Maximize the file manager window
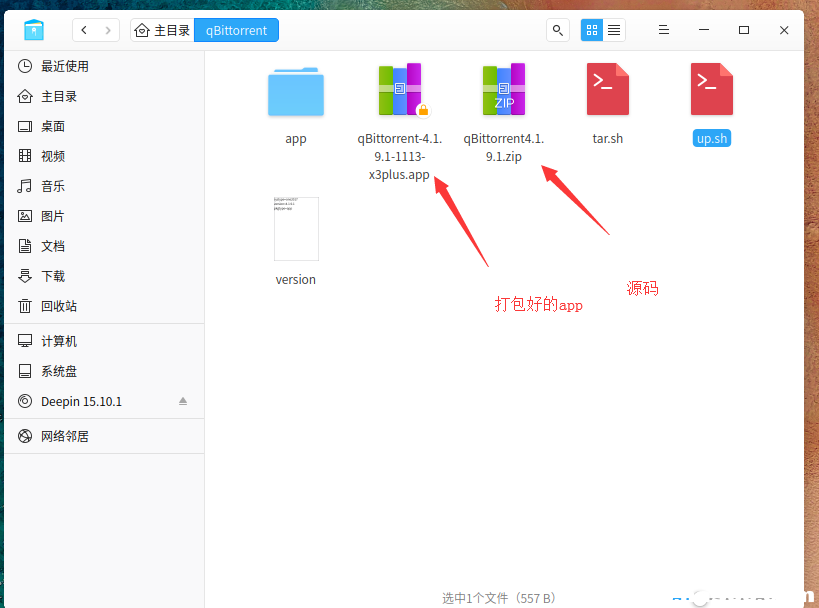Screen dimensions: 819x608 click(744, 30)
